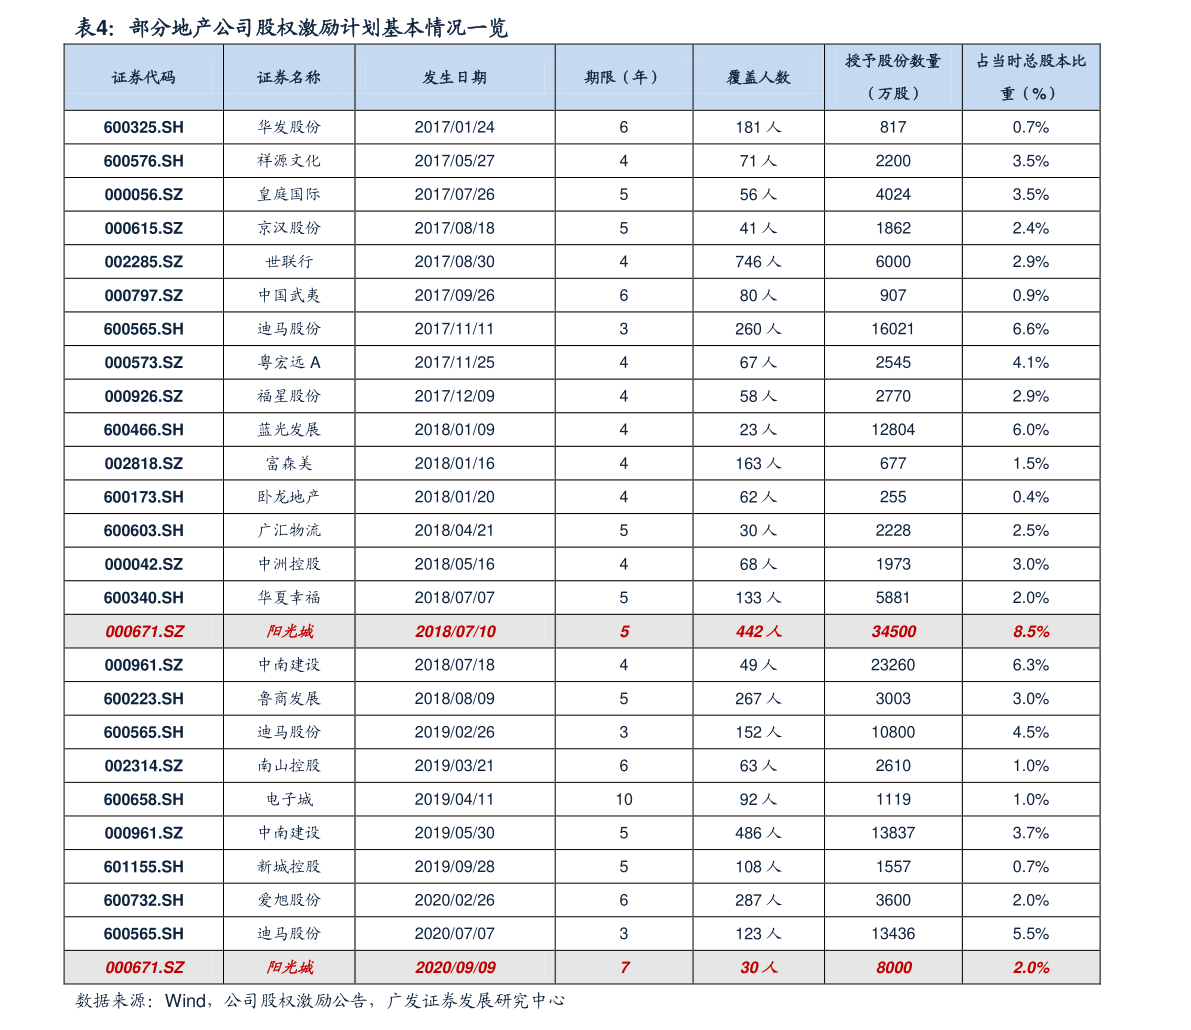The height and width of the screenshot is (1030, 1191).
Task: Click company name 中洲控股
Action: tap(289, 564)
